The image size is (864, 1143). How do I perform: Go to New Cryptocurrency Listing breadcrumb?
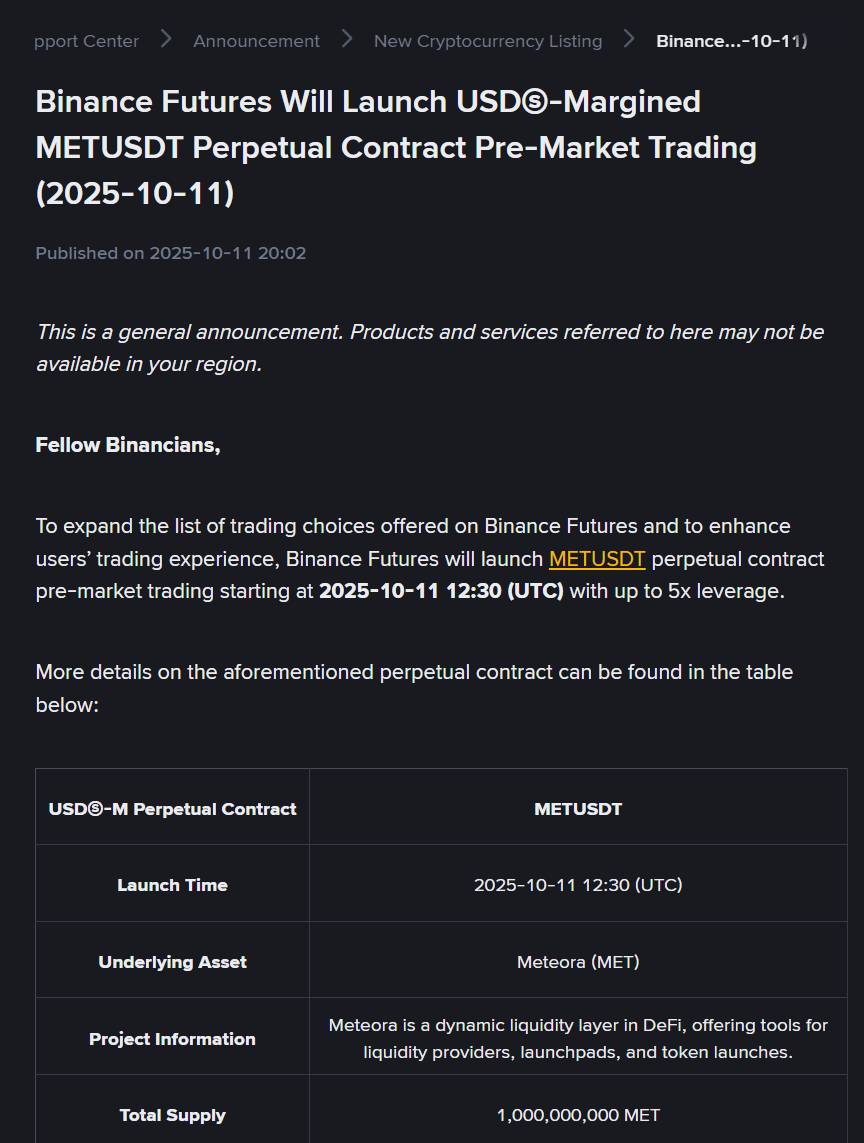point(488,41)
